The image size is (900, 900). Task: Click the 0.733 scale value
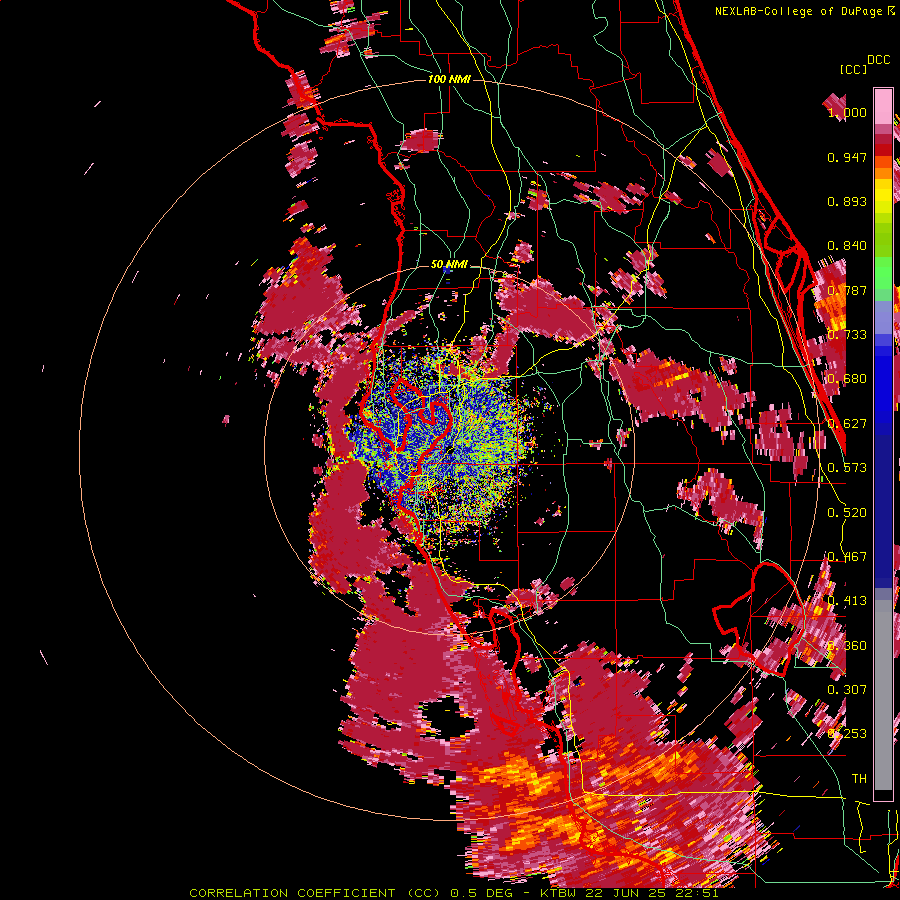pos(847,335)
